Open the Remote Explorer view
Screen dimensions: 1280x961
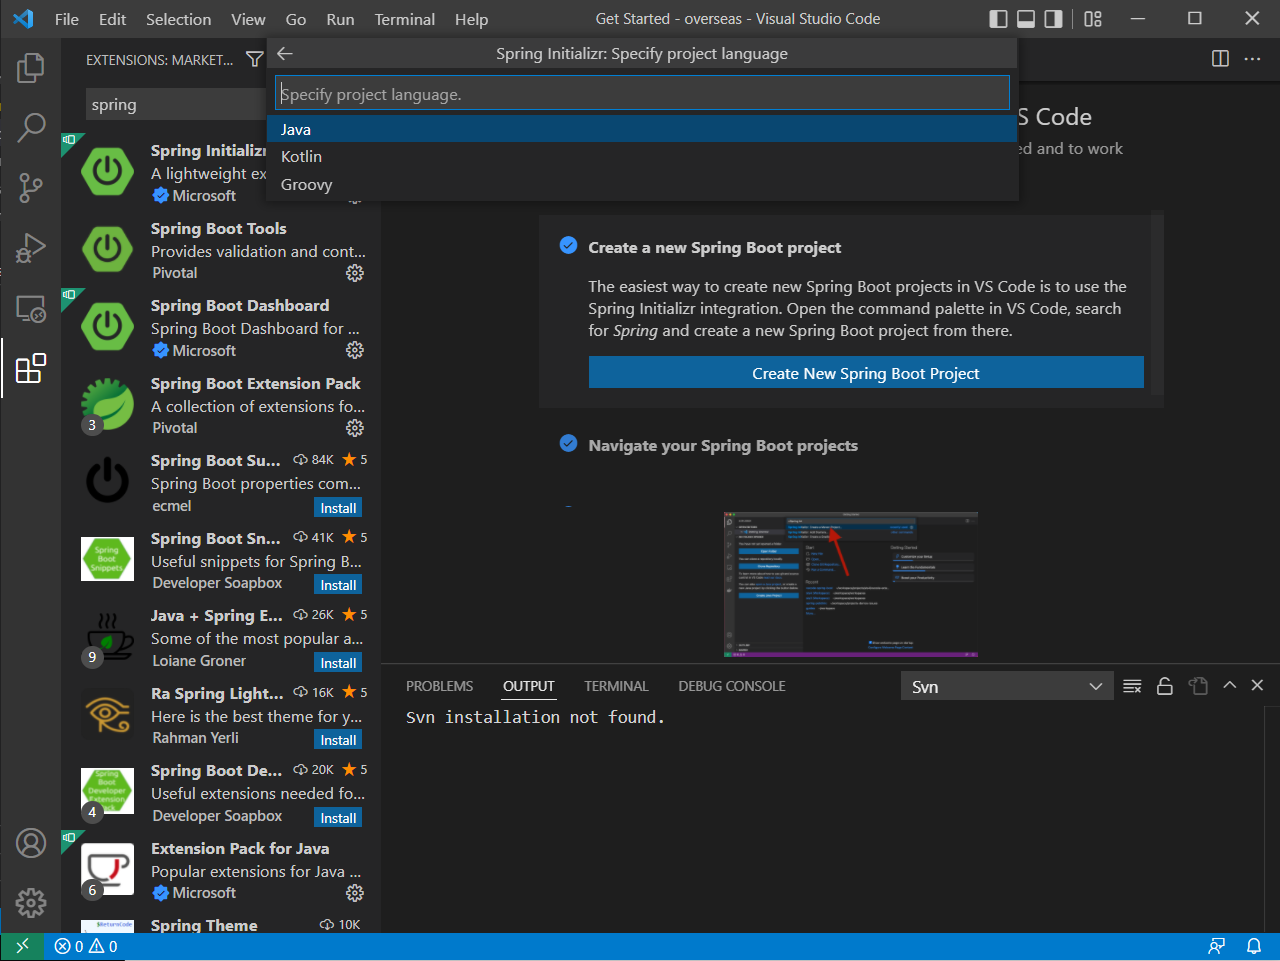pyautogui.click(x=31, y=308)
